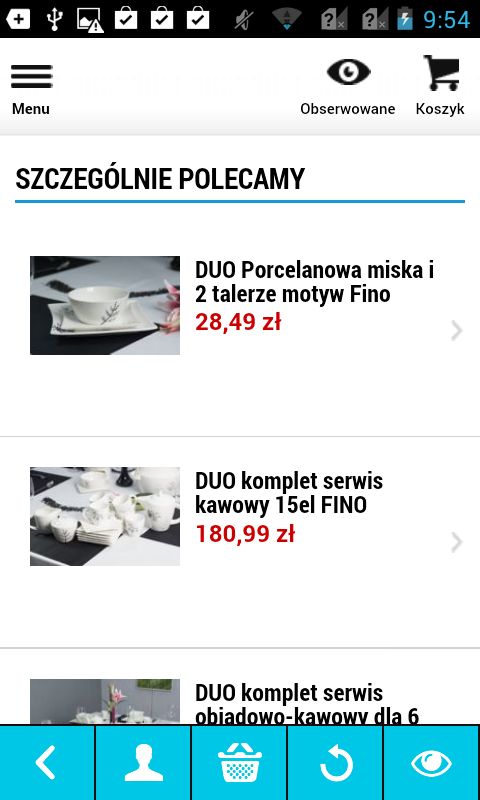The height and width of the screenshot is (800, 480).
Task: Select DUO Porcelanowa miska i 2 talerze title
Action: point(314,282)
